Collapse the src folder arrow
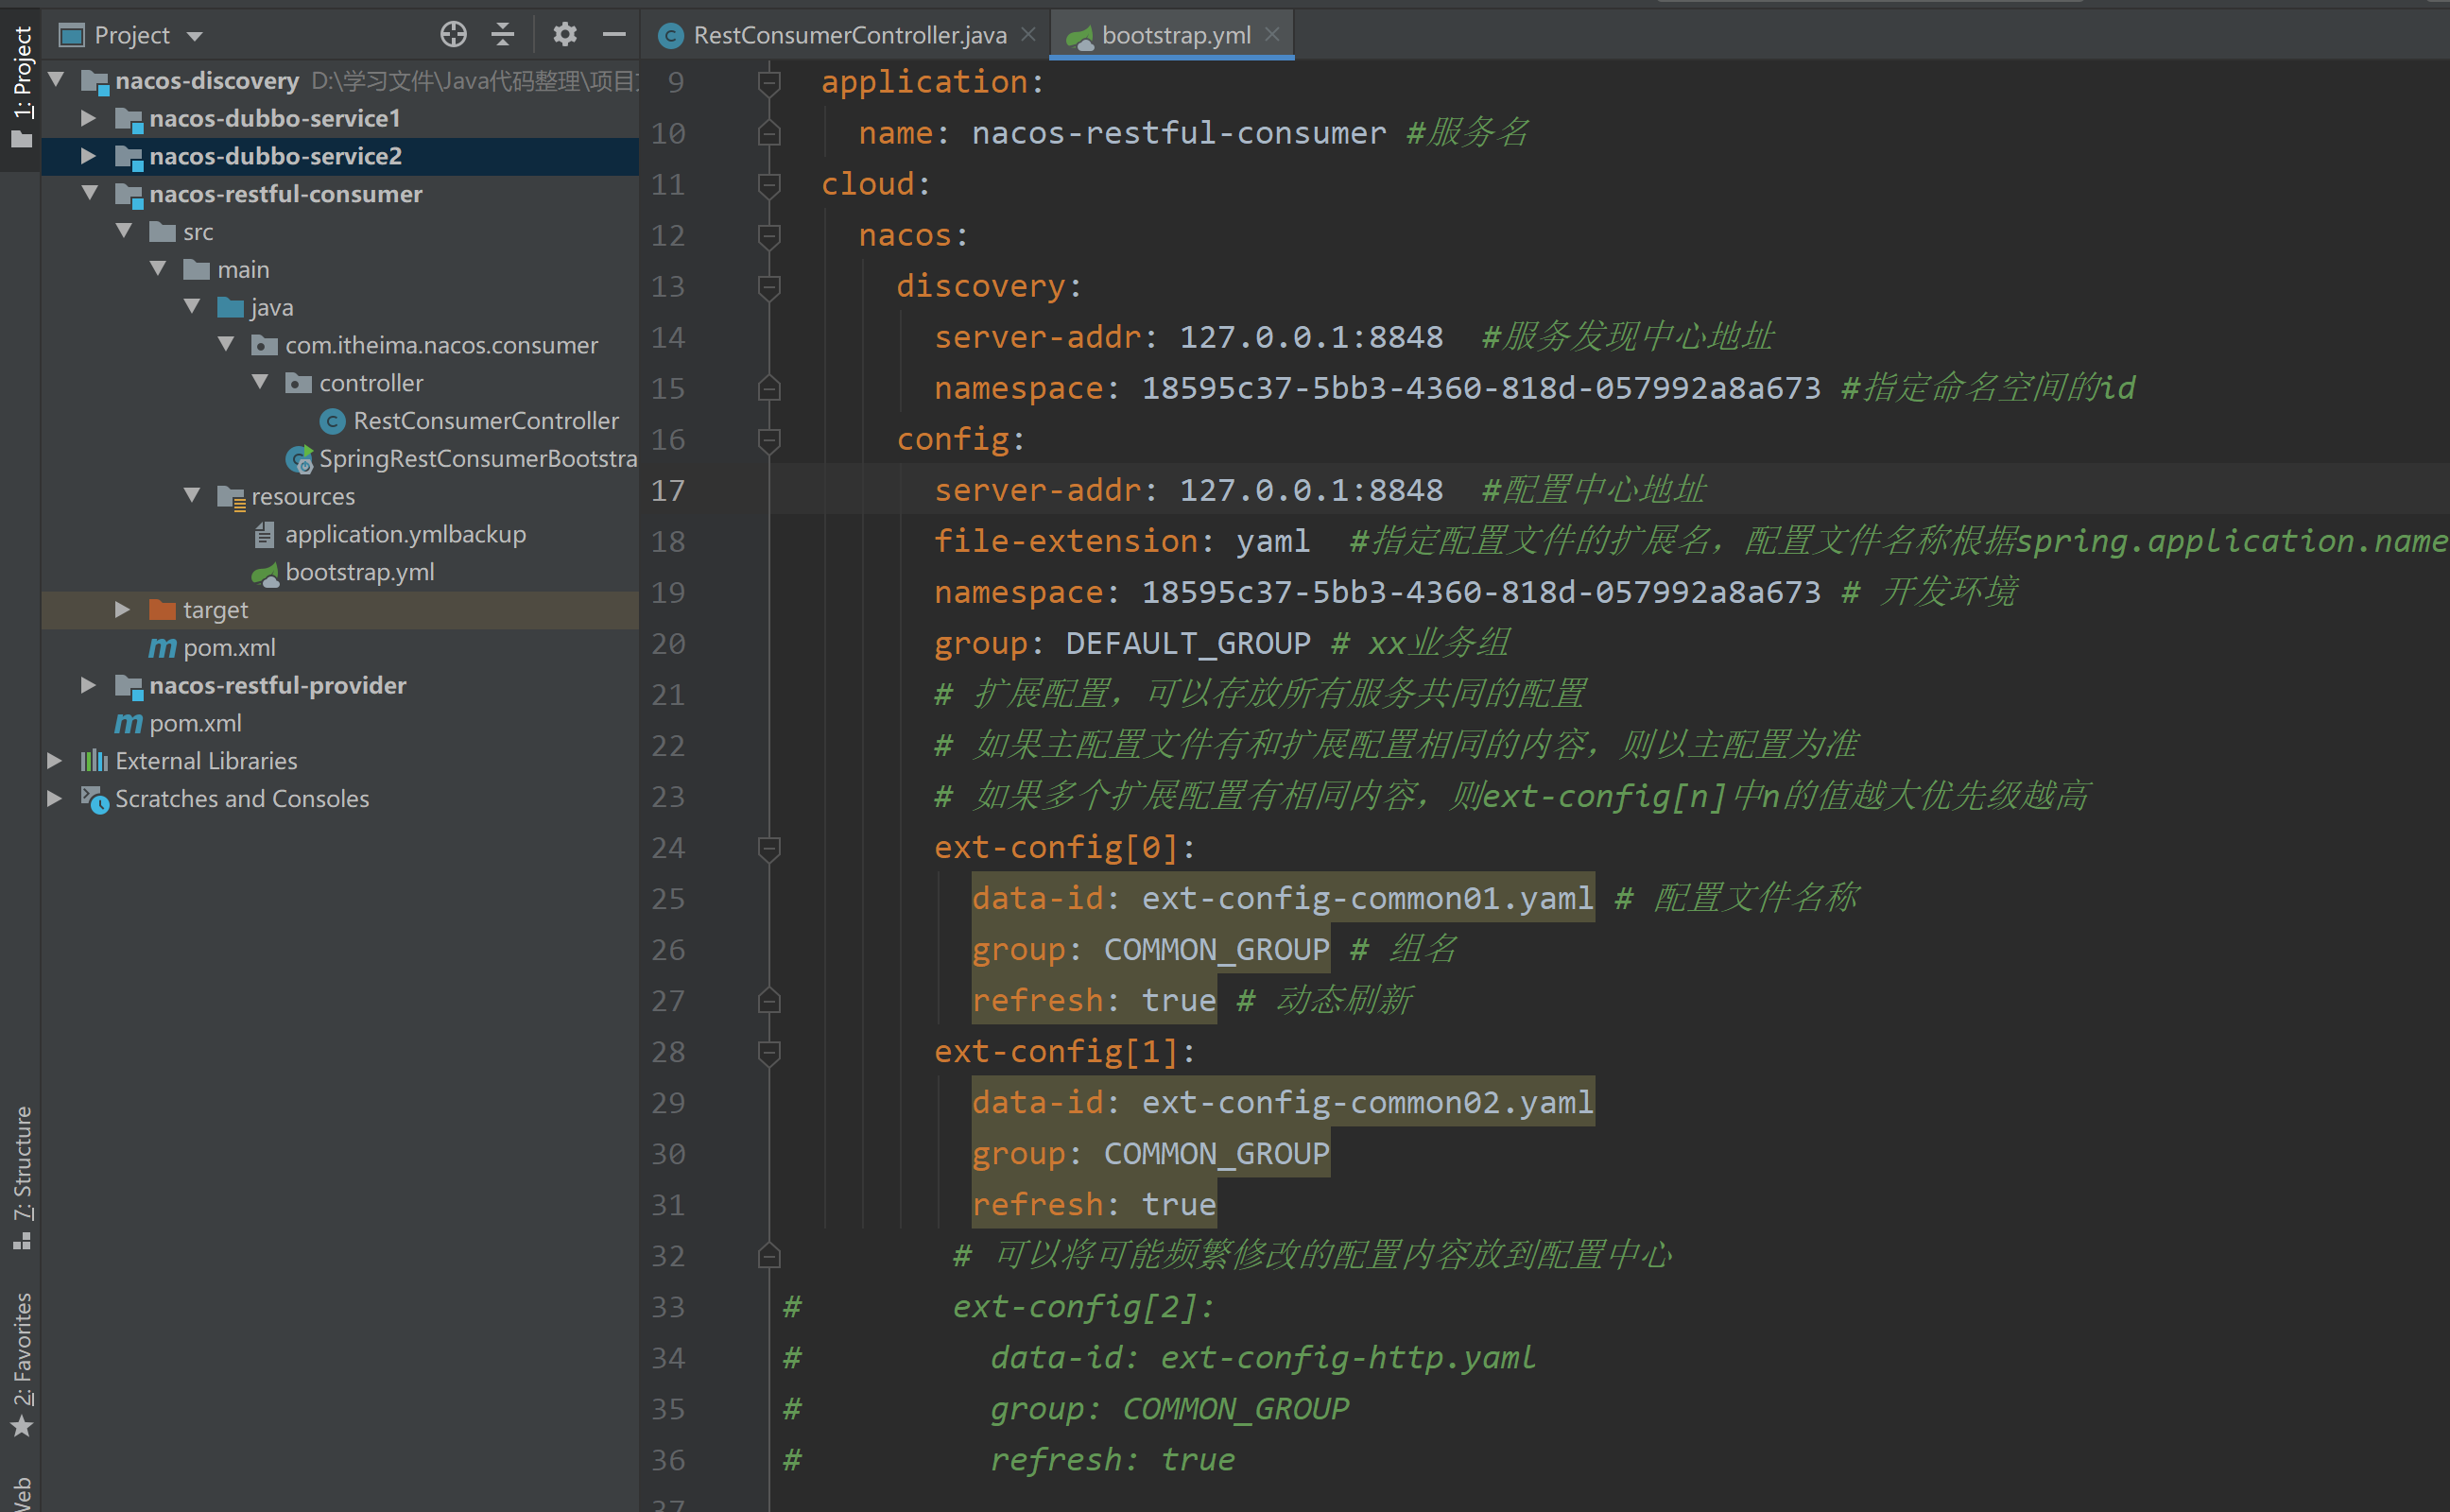The image size is (2450, 1512). click(x=124, y=231)
